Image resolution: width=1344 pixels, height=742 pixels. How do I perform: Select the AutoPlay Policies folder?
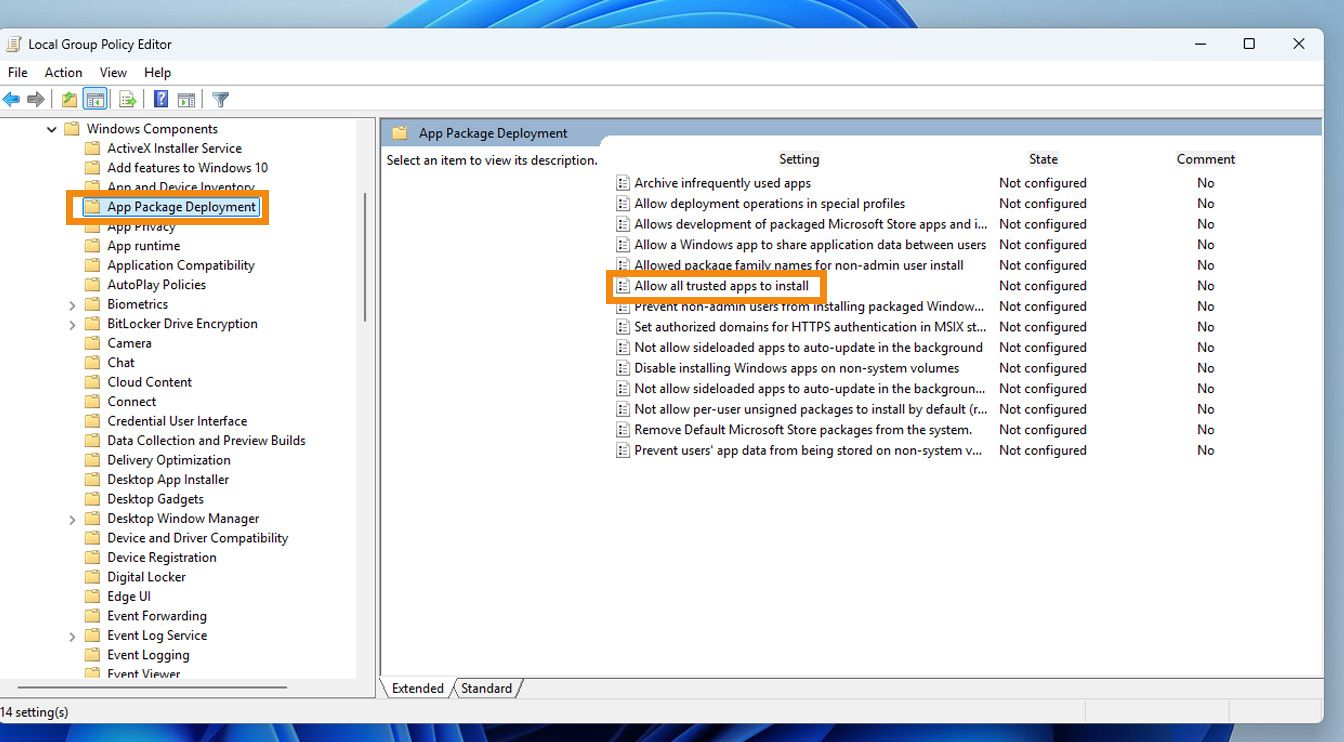point(157,285)
